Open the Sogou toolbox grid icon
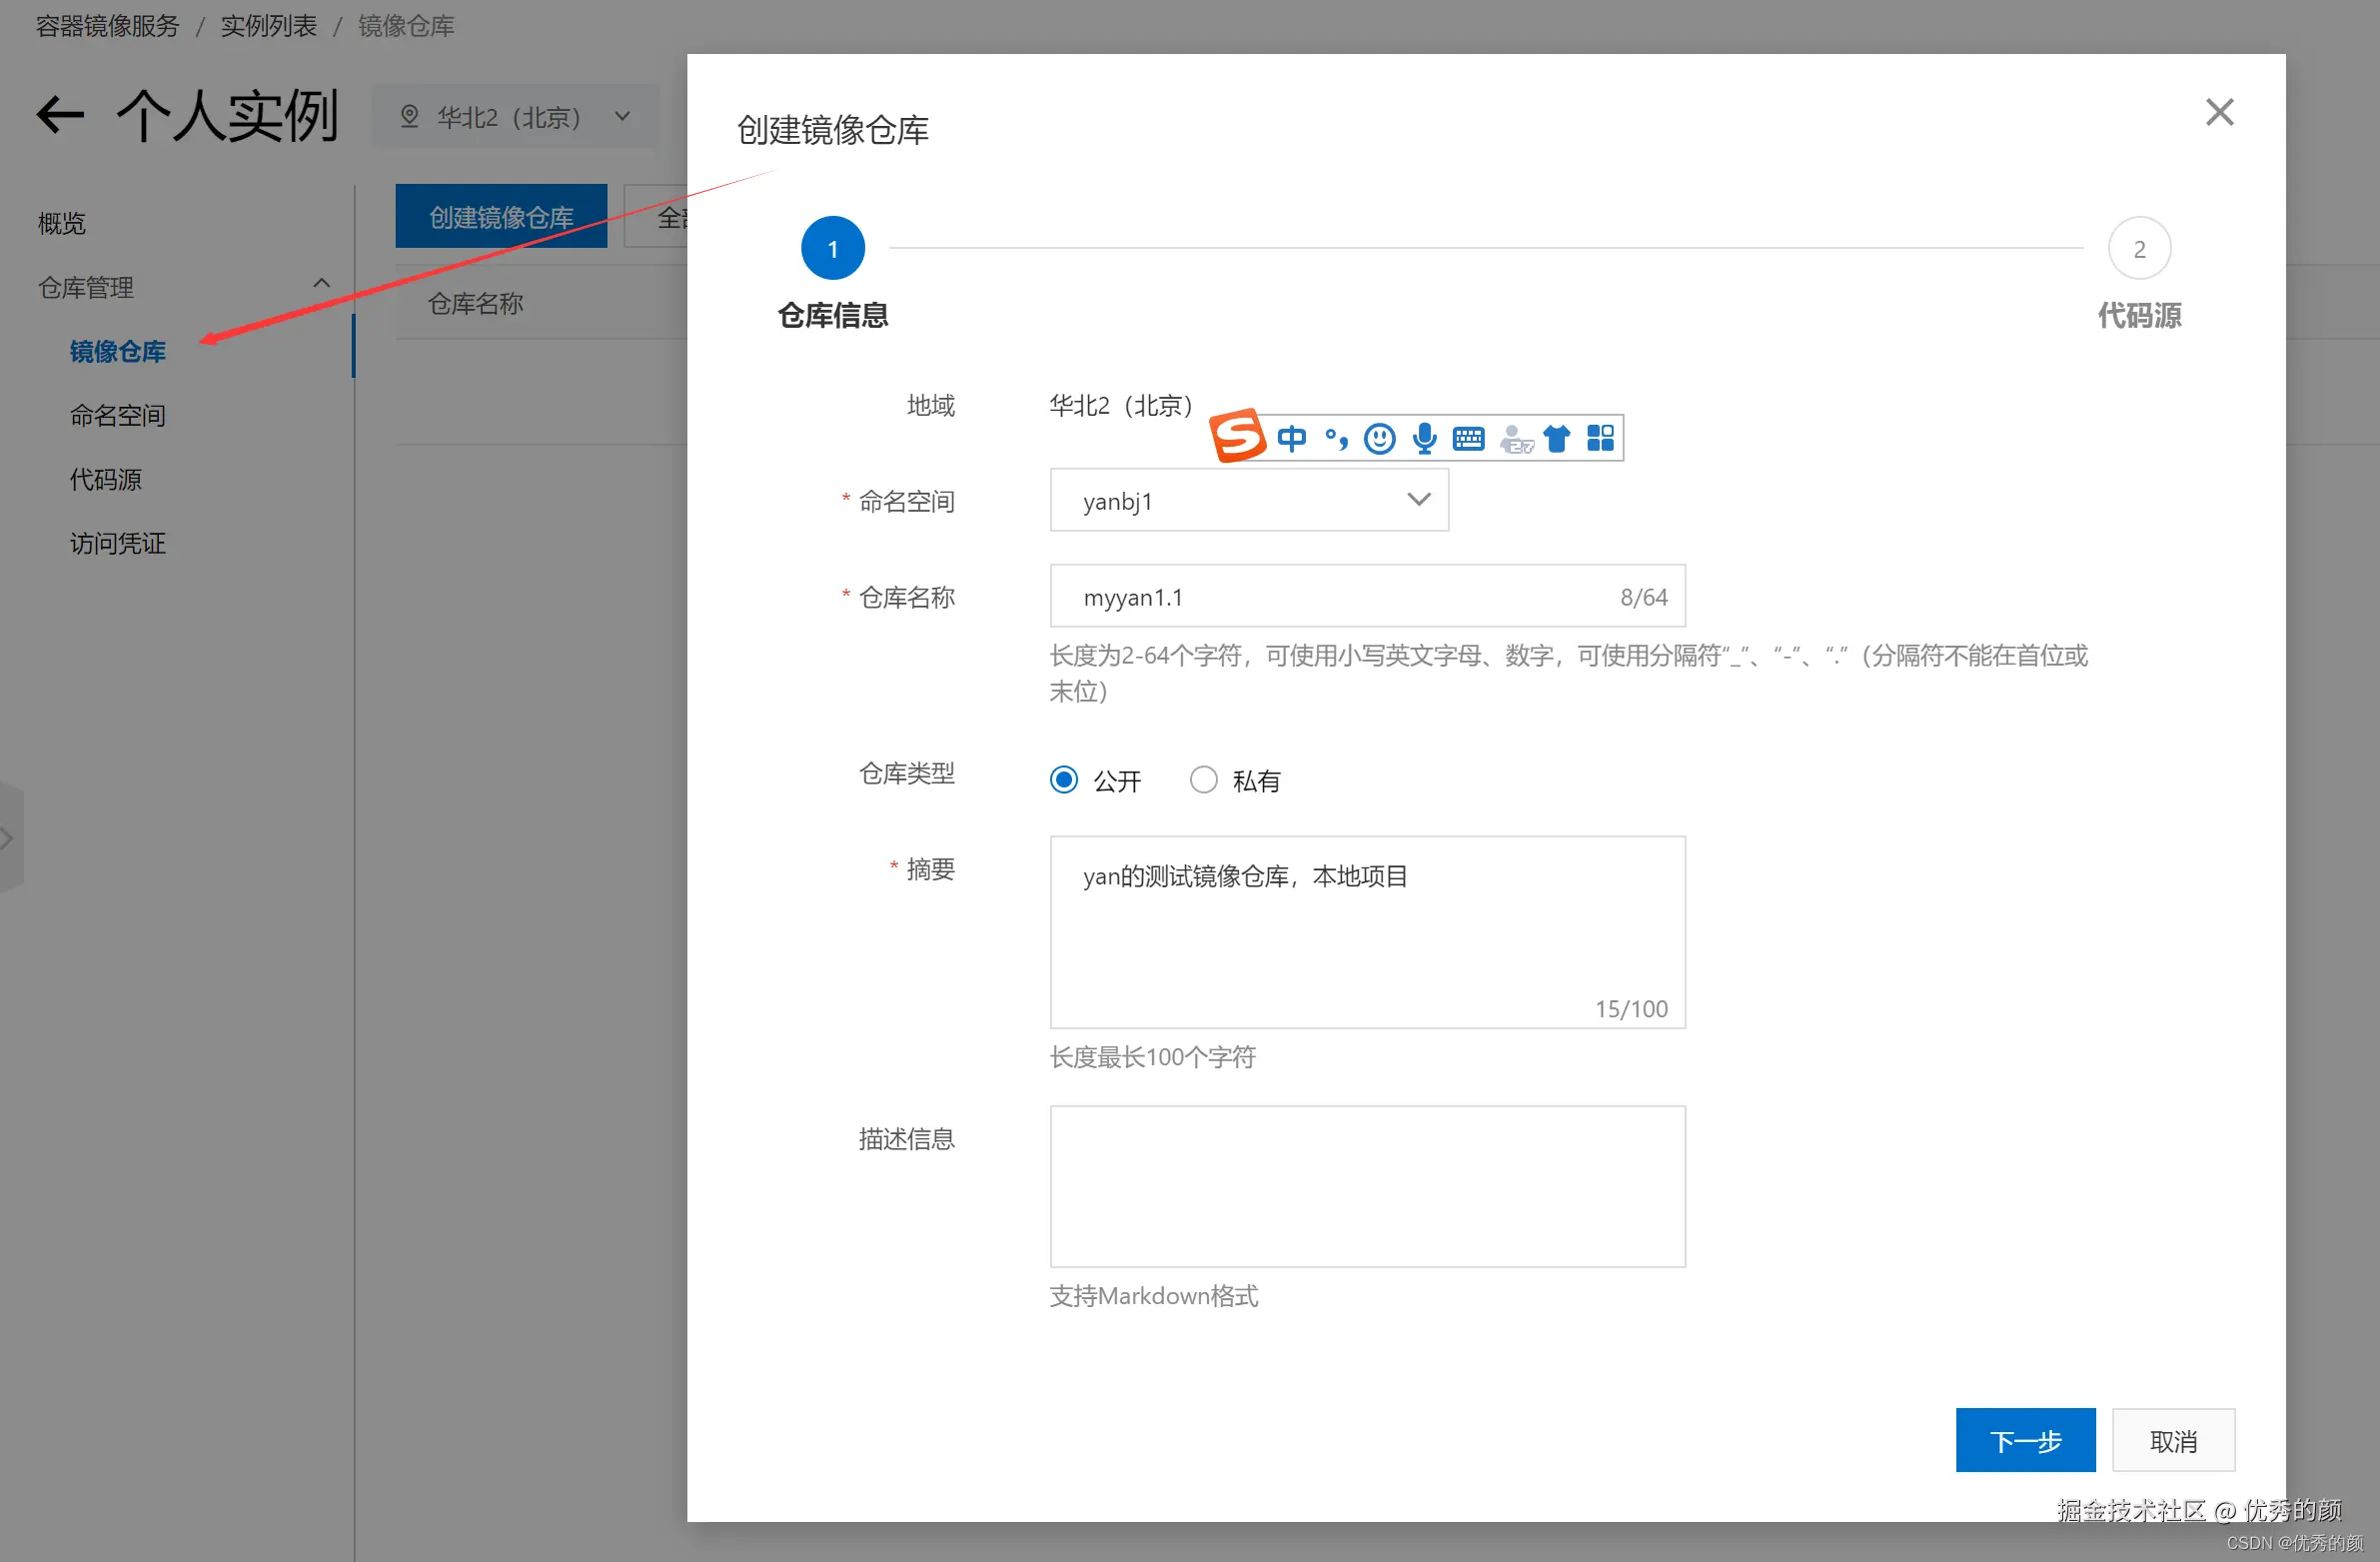 (1600, 437)
